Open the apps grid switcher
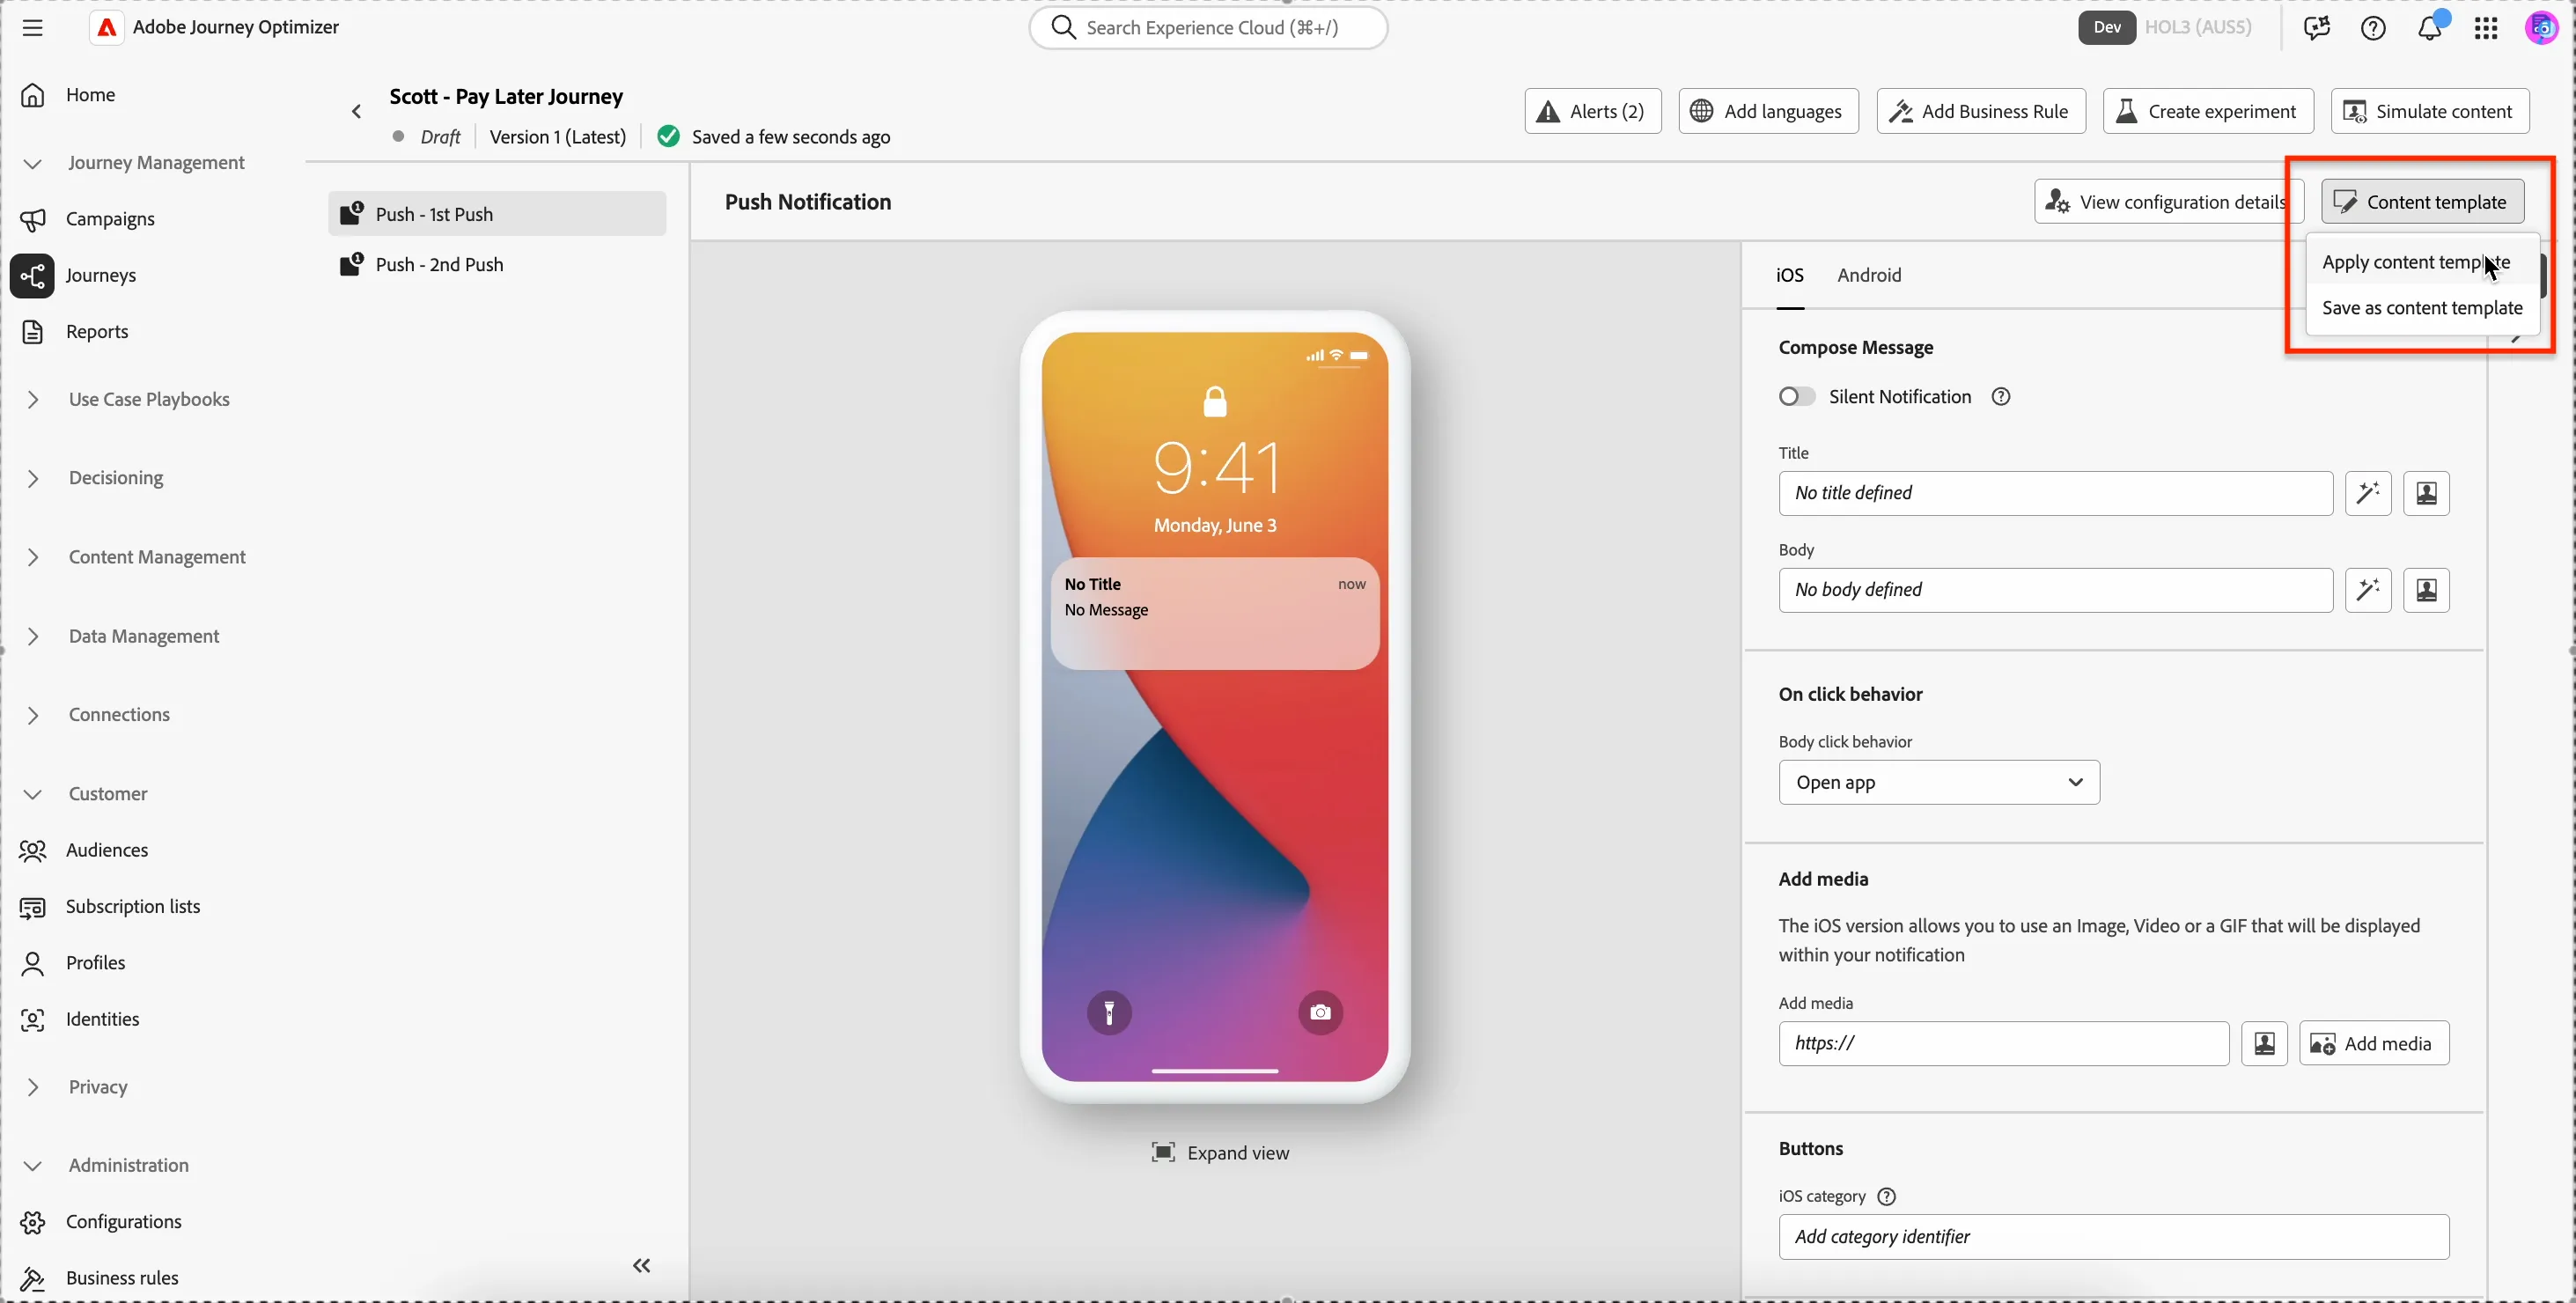This screenshot has width=2576, height=1303. click(2486, 28)
